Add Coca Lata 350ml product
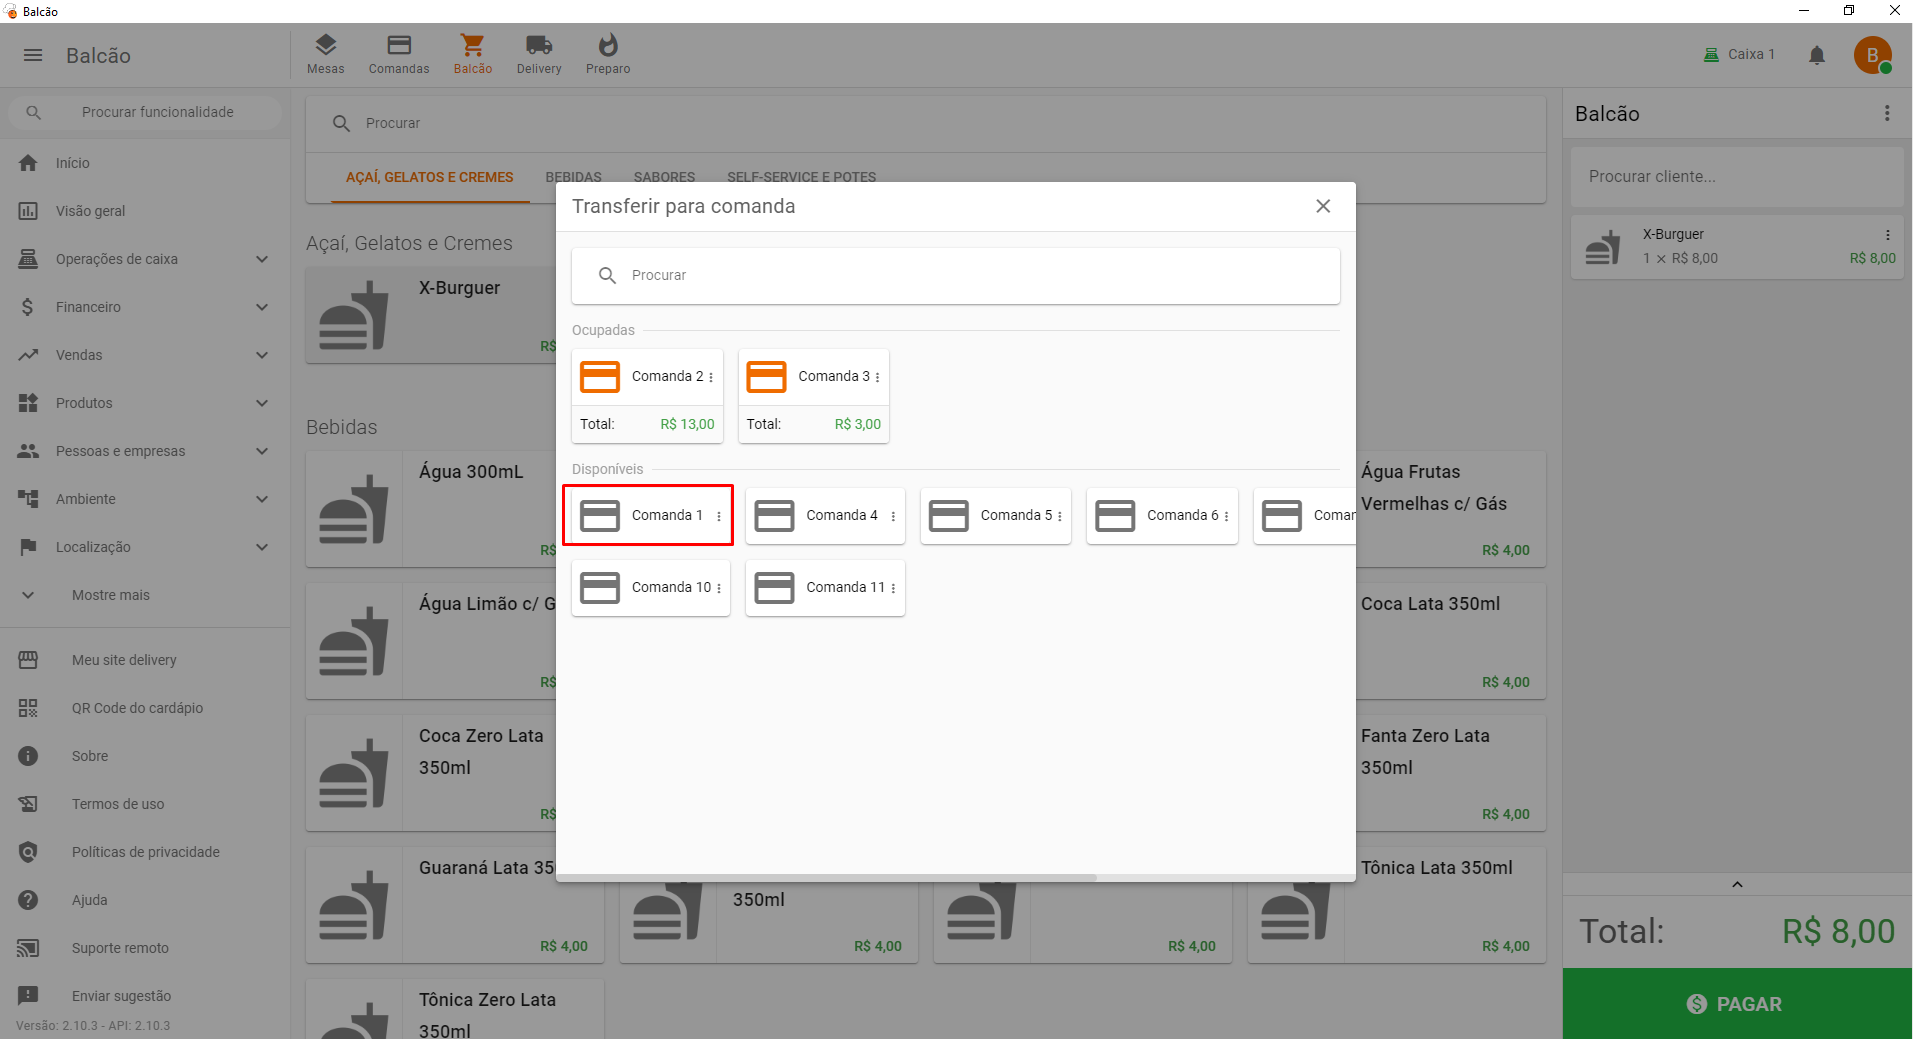 (x=1451, y=642)
